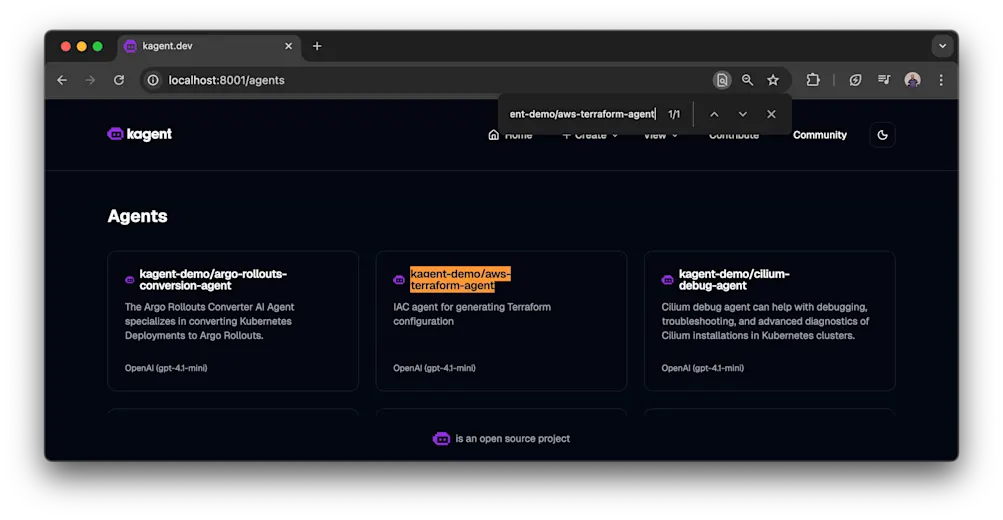This screenshot has height=520, width=1003.
Task: Bookmark this page with the star icon
Action: point(773,80)
